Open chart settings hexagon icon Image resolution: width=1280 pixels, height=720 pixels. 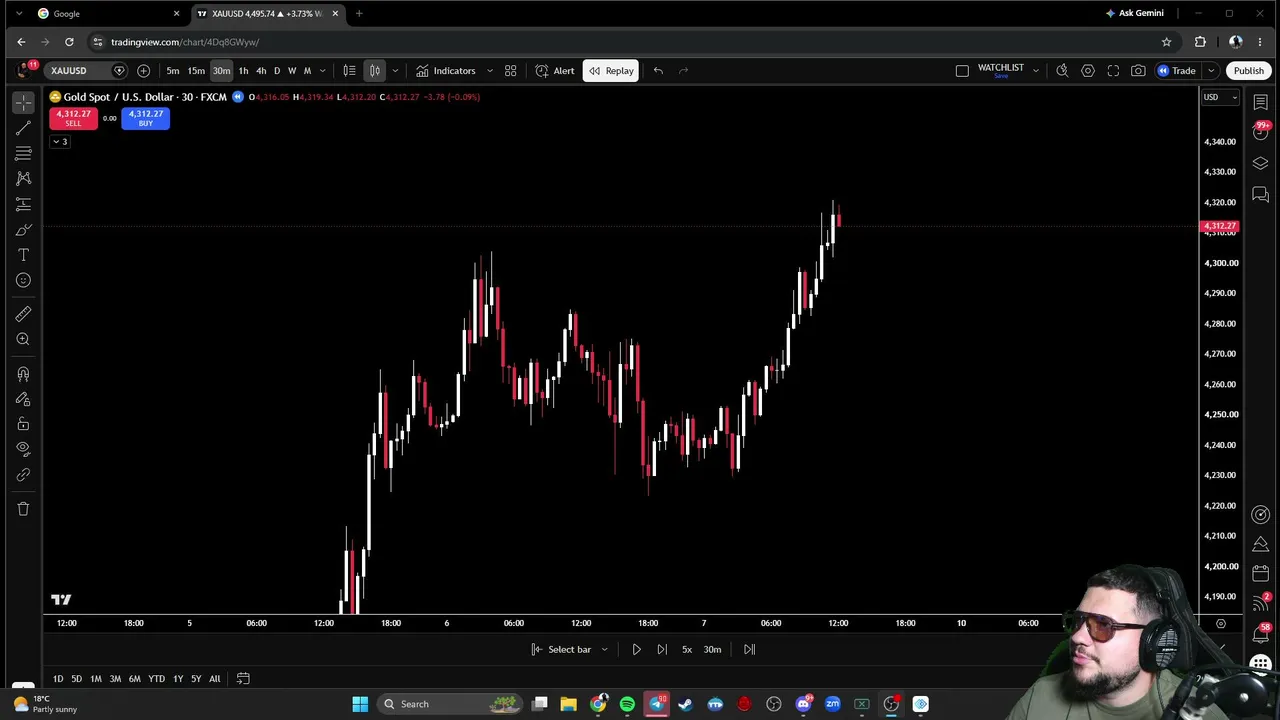1088,71
